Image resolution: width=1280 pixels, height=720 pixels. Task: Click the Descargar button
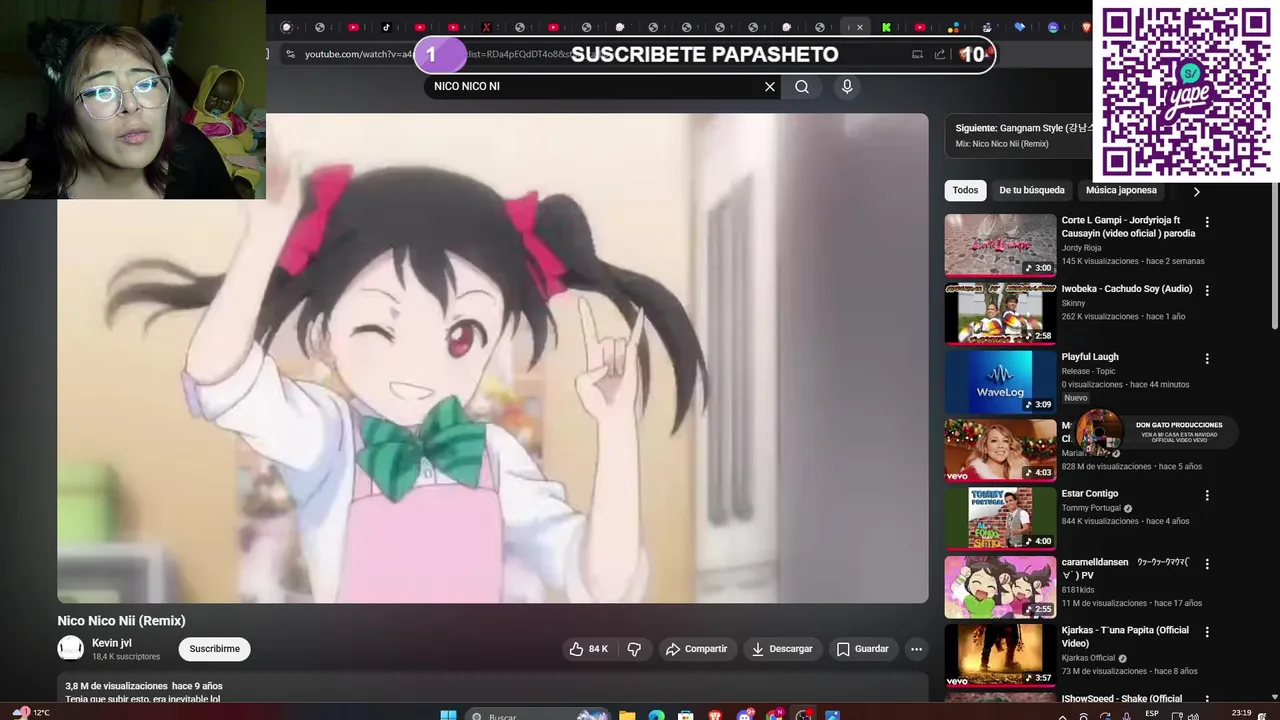pos(782,649)
